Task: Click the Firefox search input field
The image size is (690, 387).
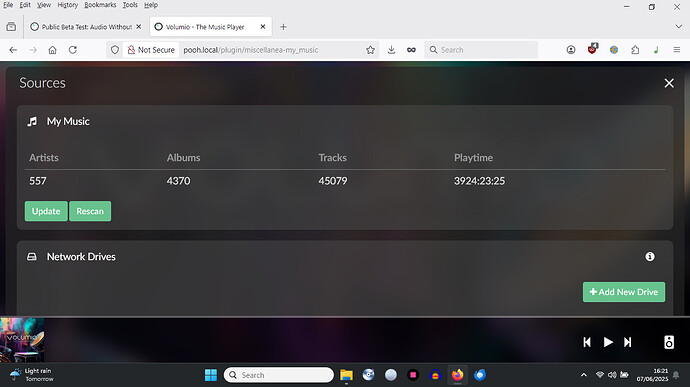Action: click(481, 50)
